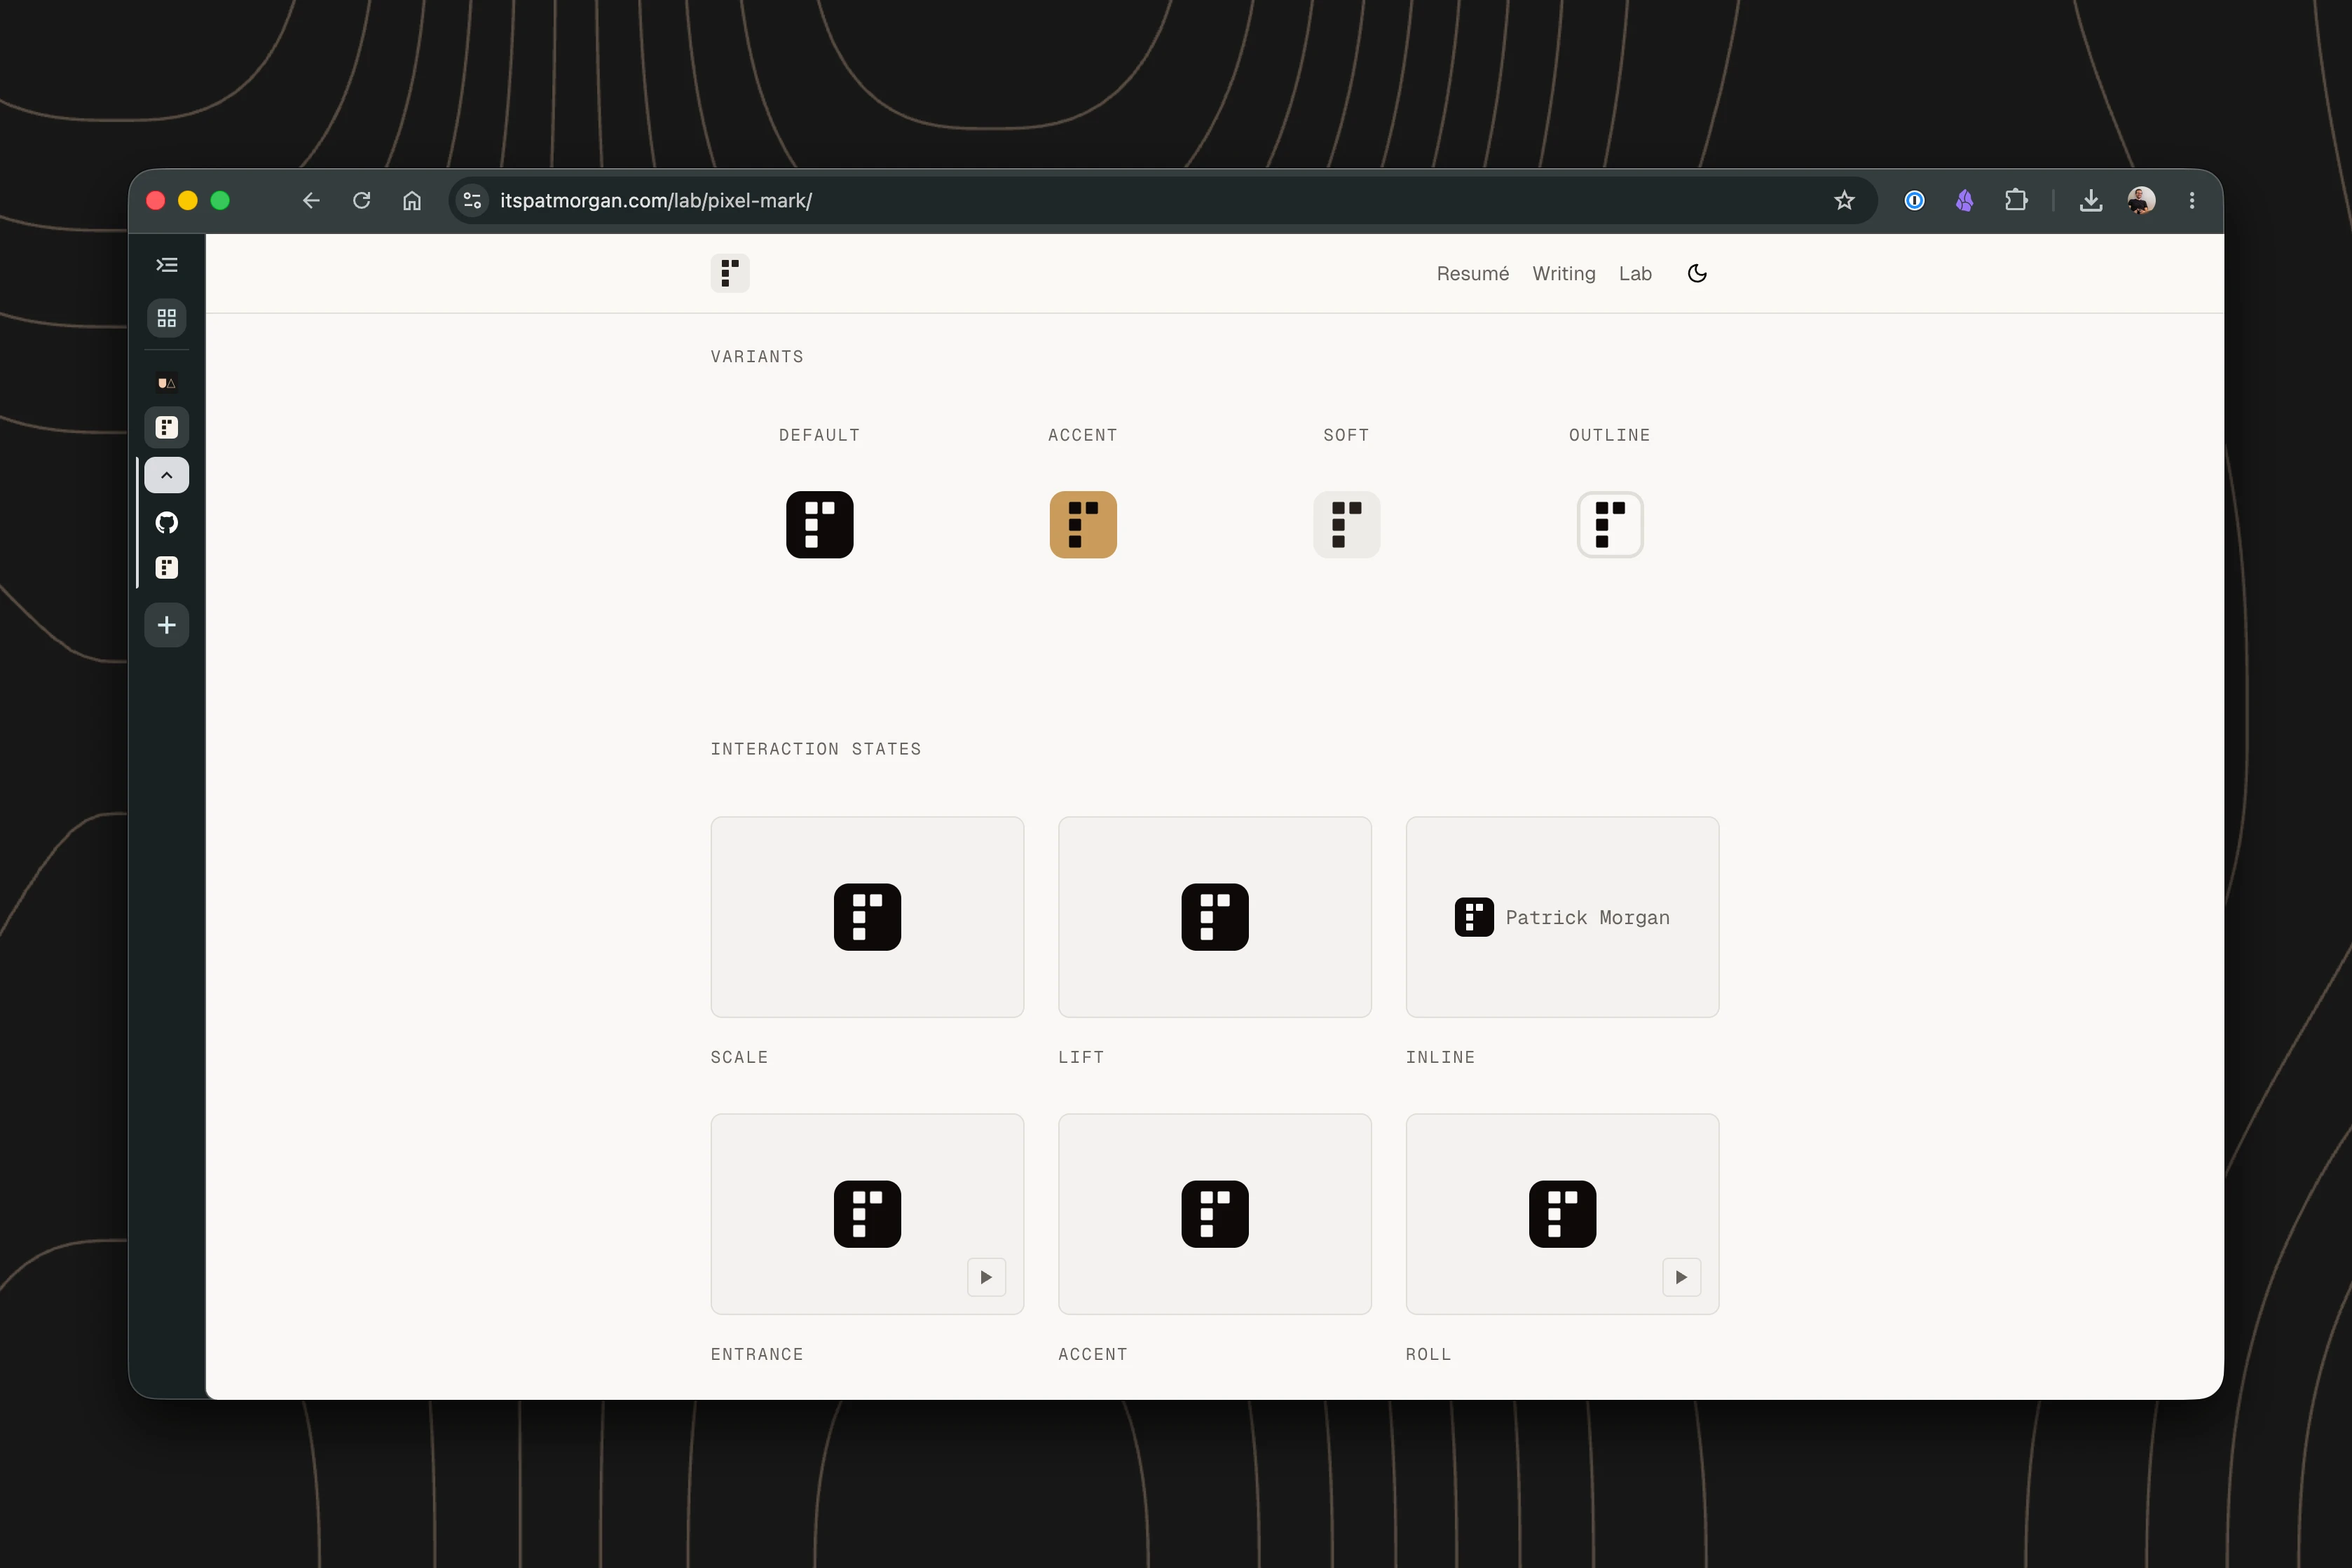Go back to the previous page

(x=311, y=200)
